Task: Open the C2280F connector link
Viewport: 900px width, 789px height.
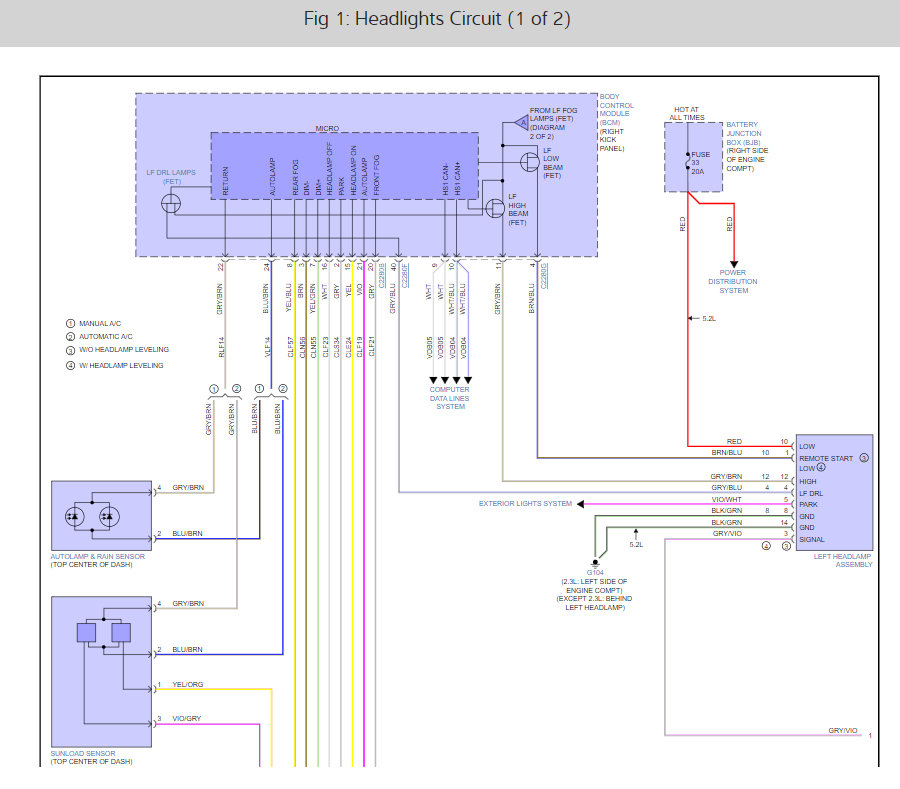Action: (405, 275)
